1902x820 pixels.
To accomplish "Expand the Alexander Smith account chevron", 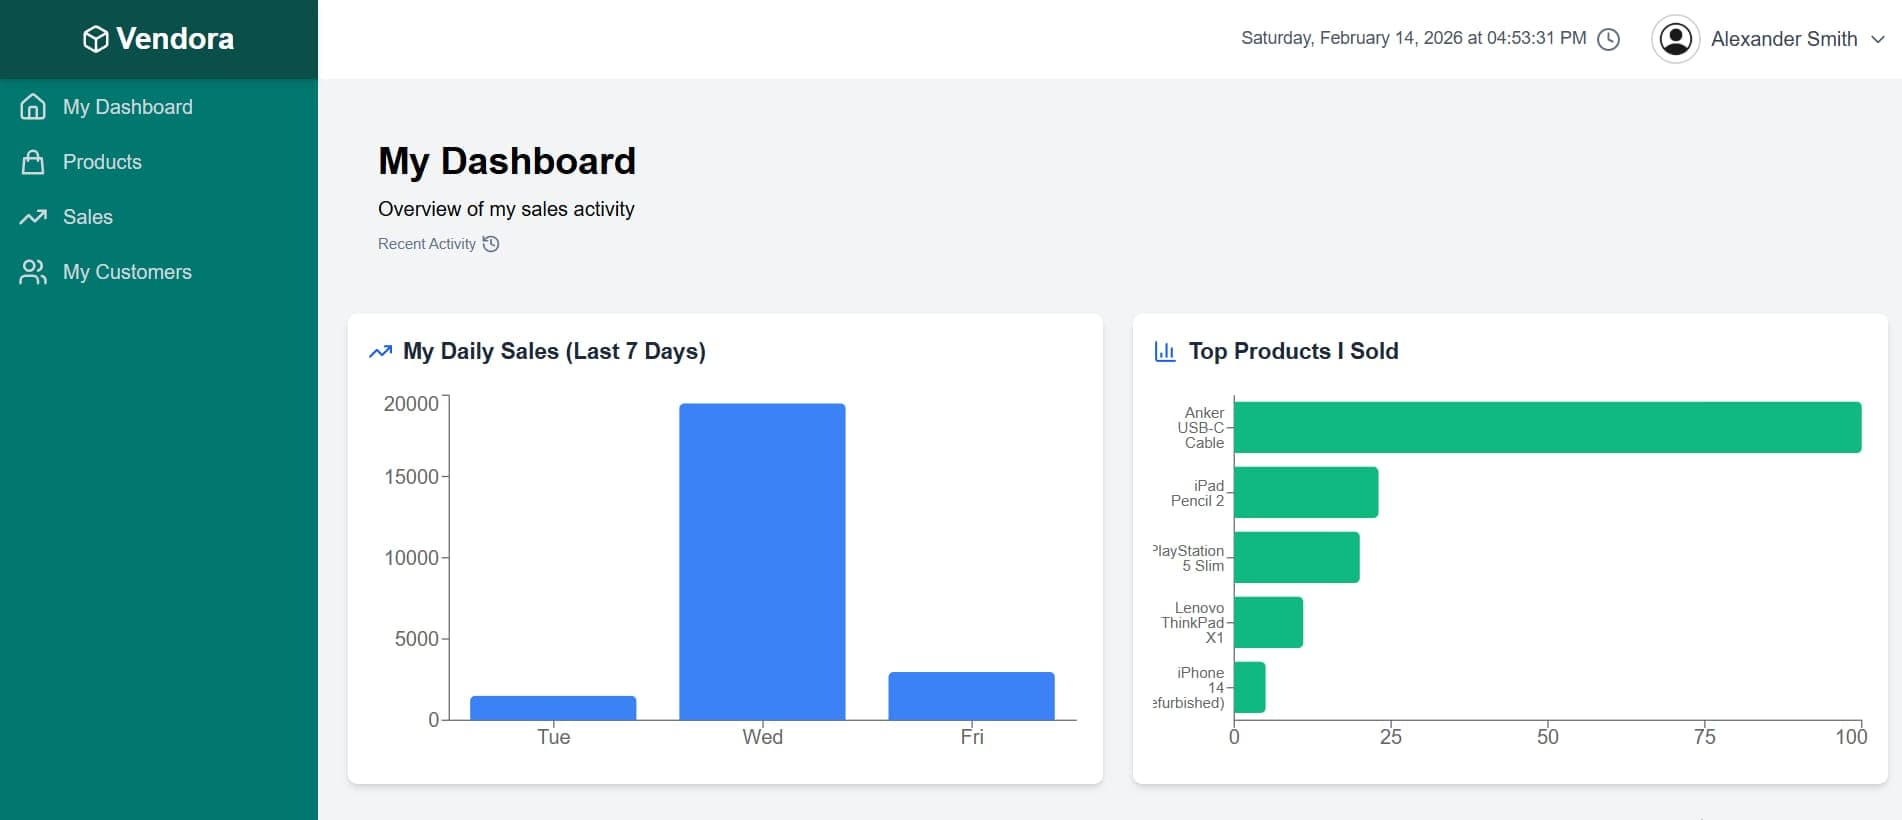I will 1878,39.
